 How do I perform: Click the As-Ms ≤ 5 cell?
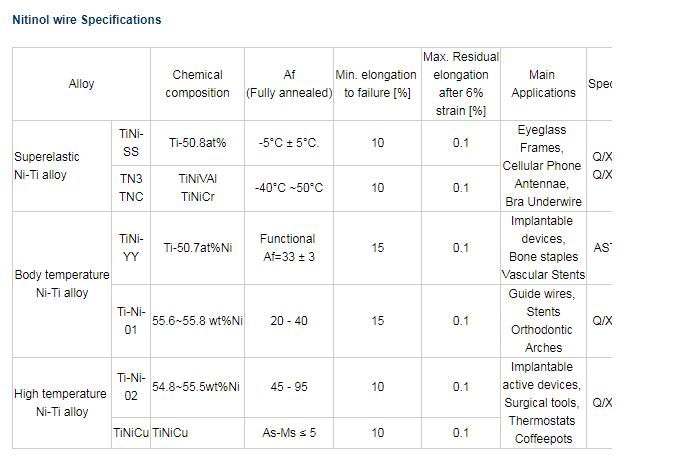289,433
